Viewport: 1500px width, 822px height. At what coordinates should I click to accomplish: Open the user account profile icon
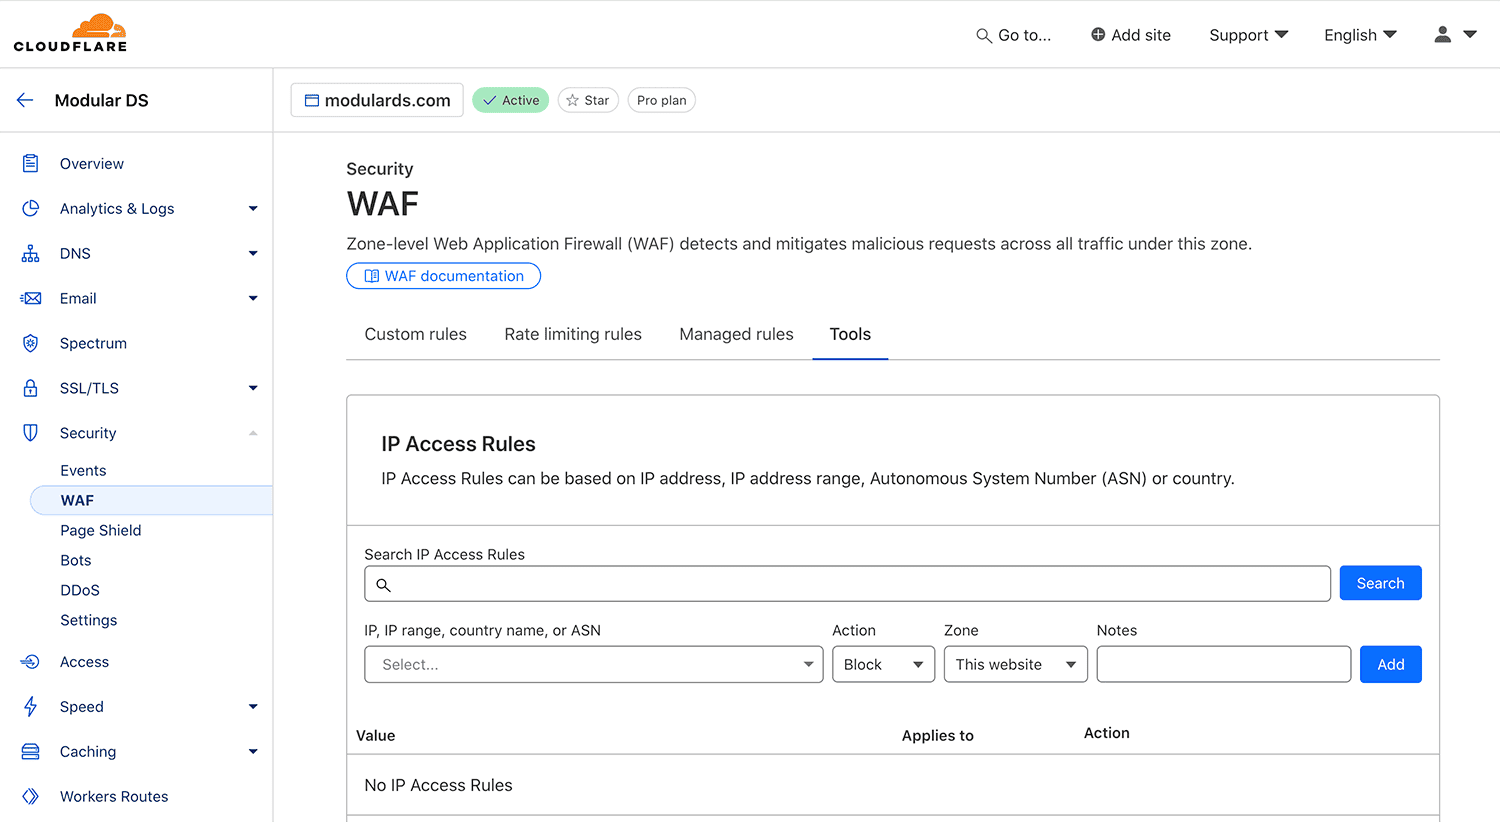[1443, 35]
